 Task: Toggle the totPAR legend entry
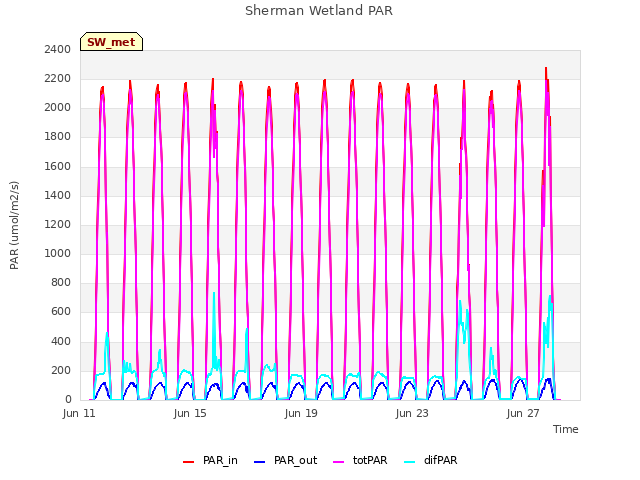[360, 460]
